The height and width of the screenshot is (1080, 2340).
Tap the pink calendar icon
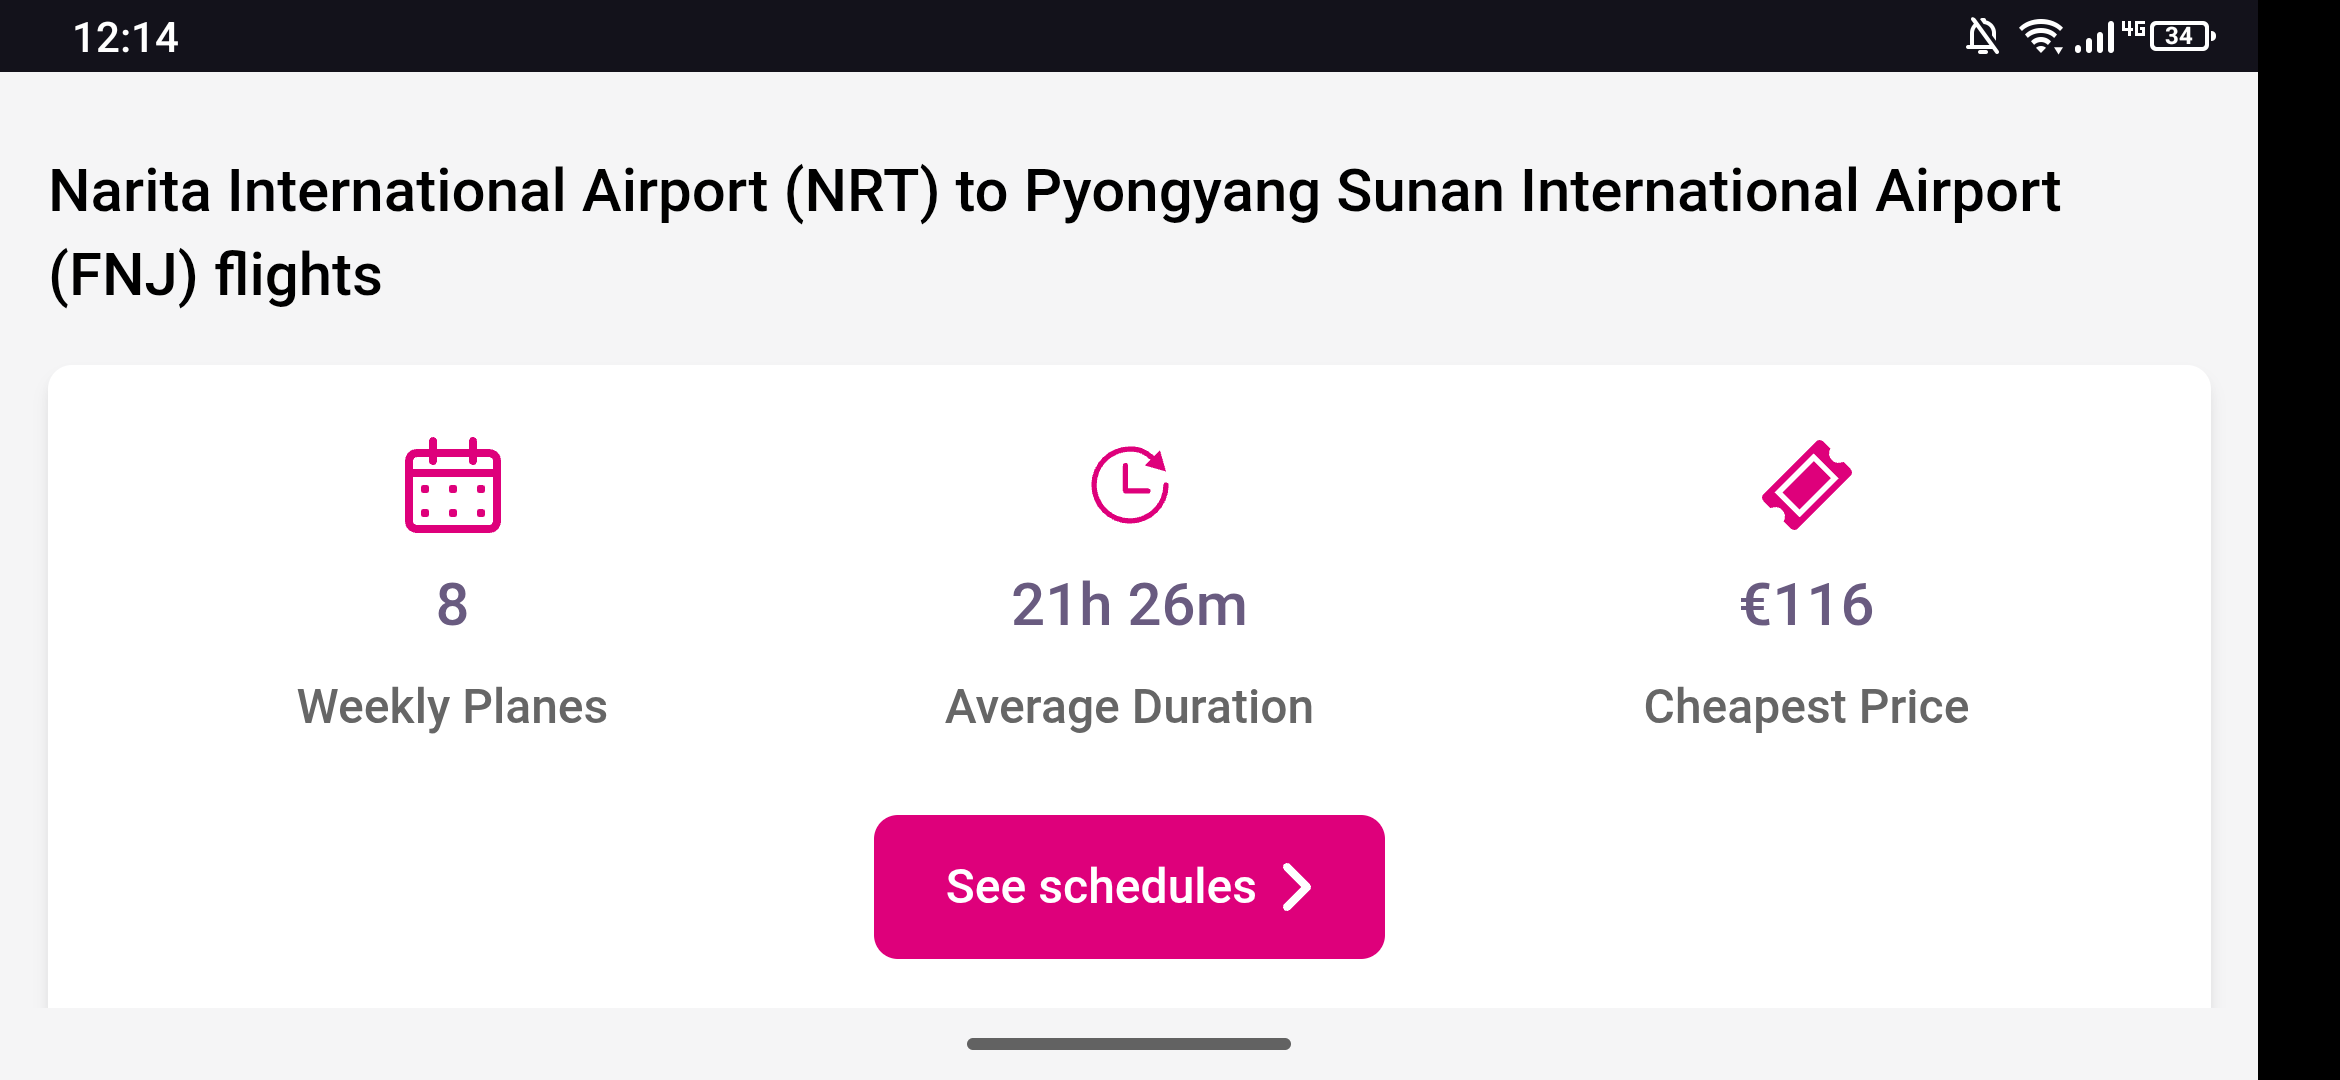[x=452, y=485]
